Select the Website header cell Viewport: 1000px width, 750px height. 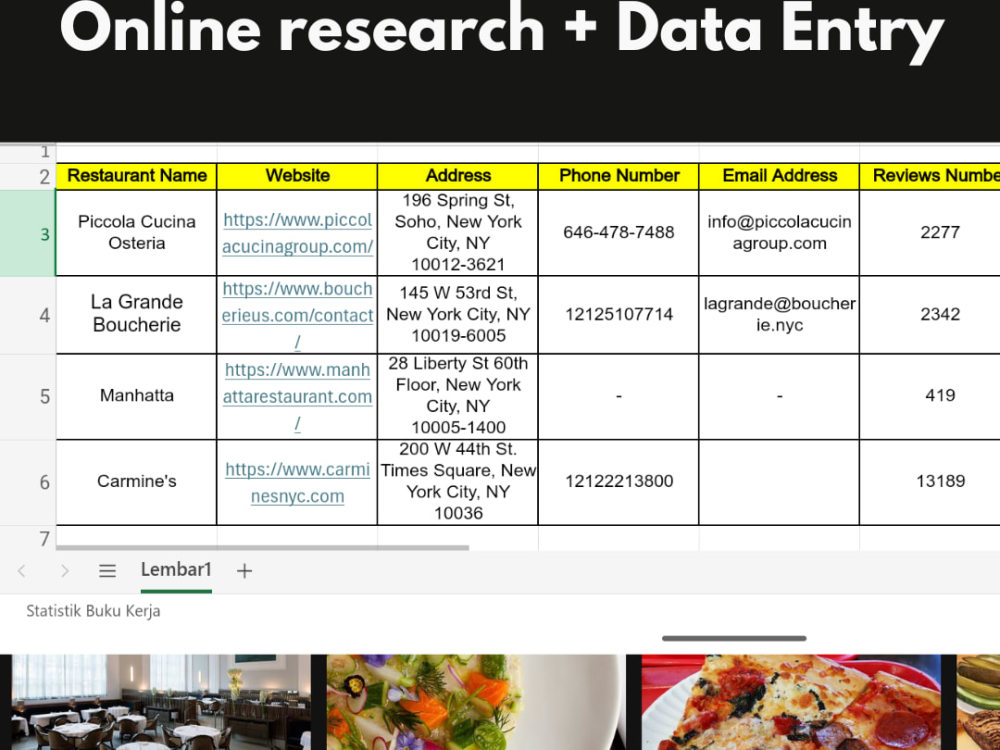[x=297, y=176]
